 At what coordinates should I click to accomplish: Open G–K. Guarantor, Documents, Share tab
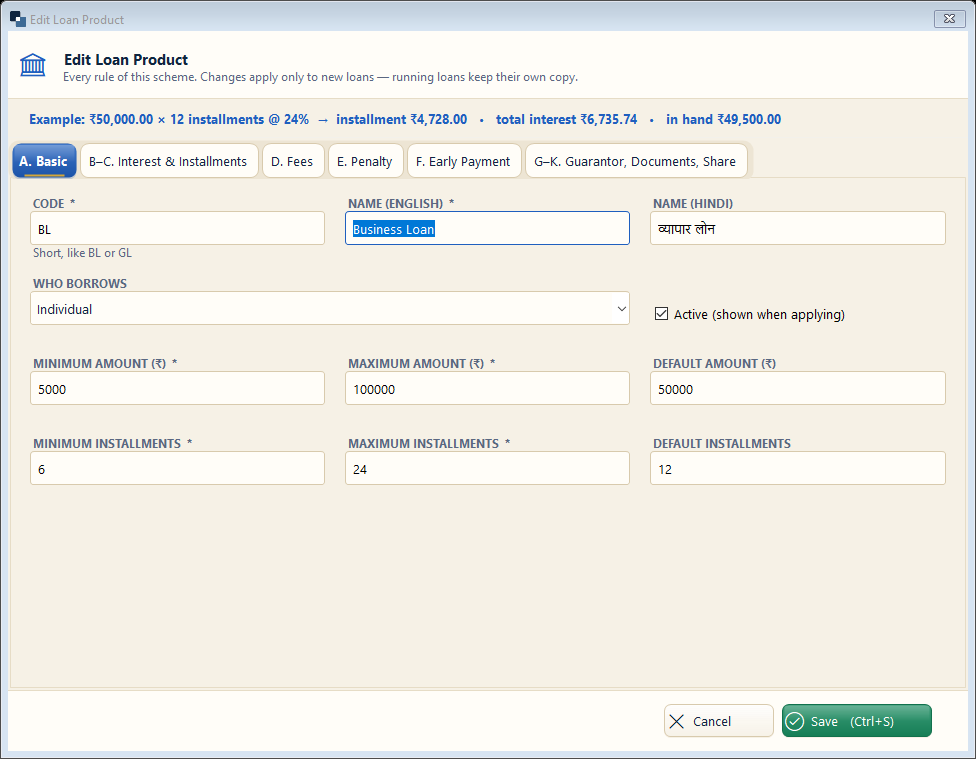point(636,161)
